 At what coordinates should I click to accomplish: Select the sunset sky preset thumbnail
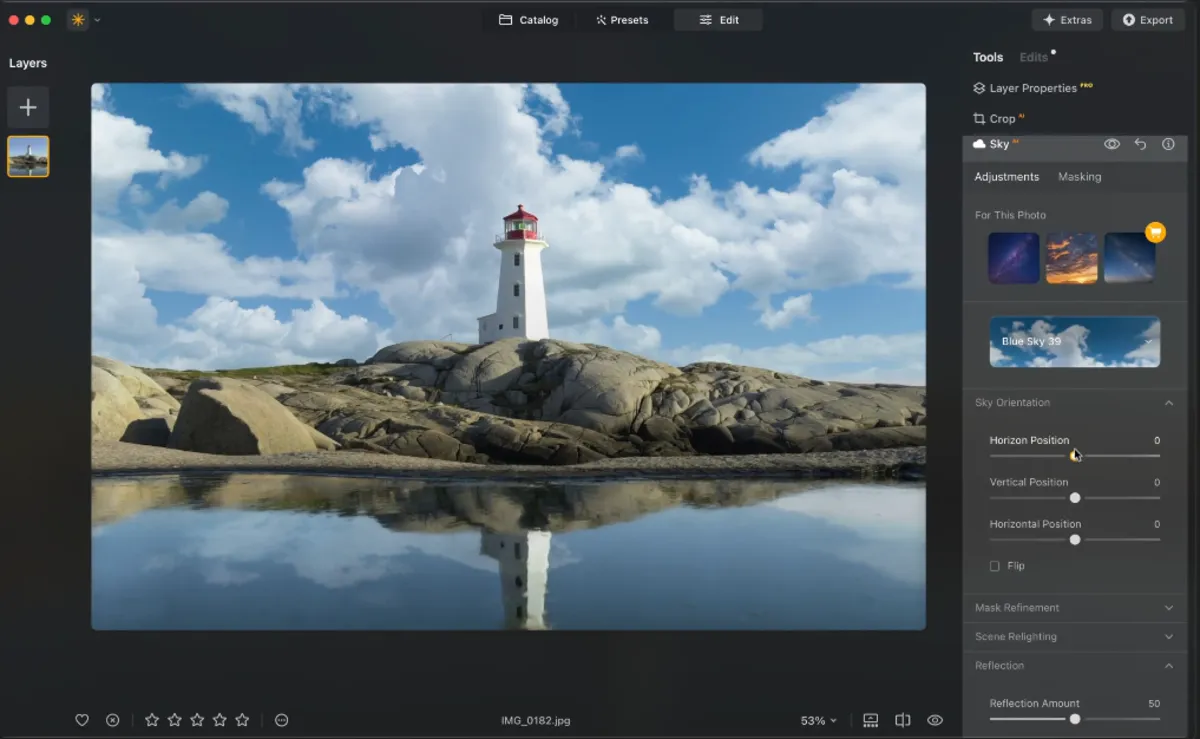pyautogui.click(x=1071, y=257)
